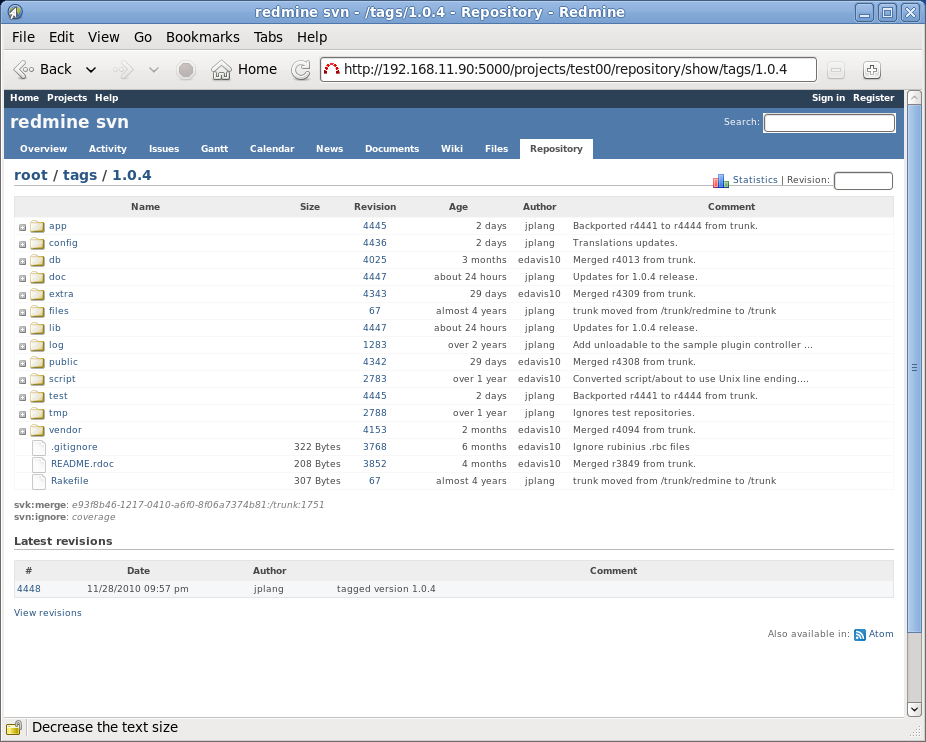Expand the extra folder tree
Viewport: 926px width, 742px height.
22,295
